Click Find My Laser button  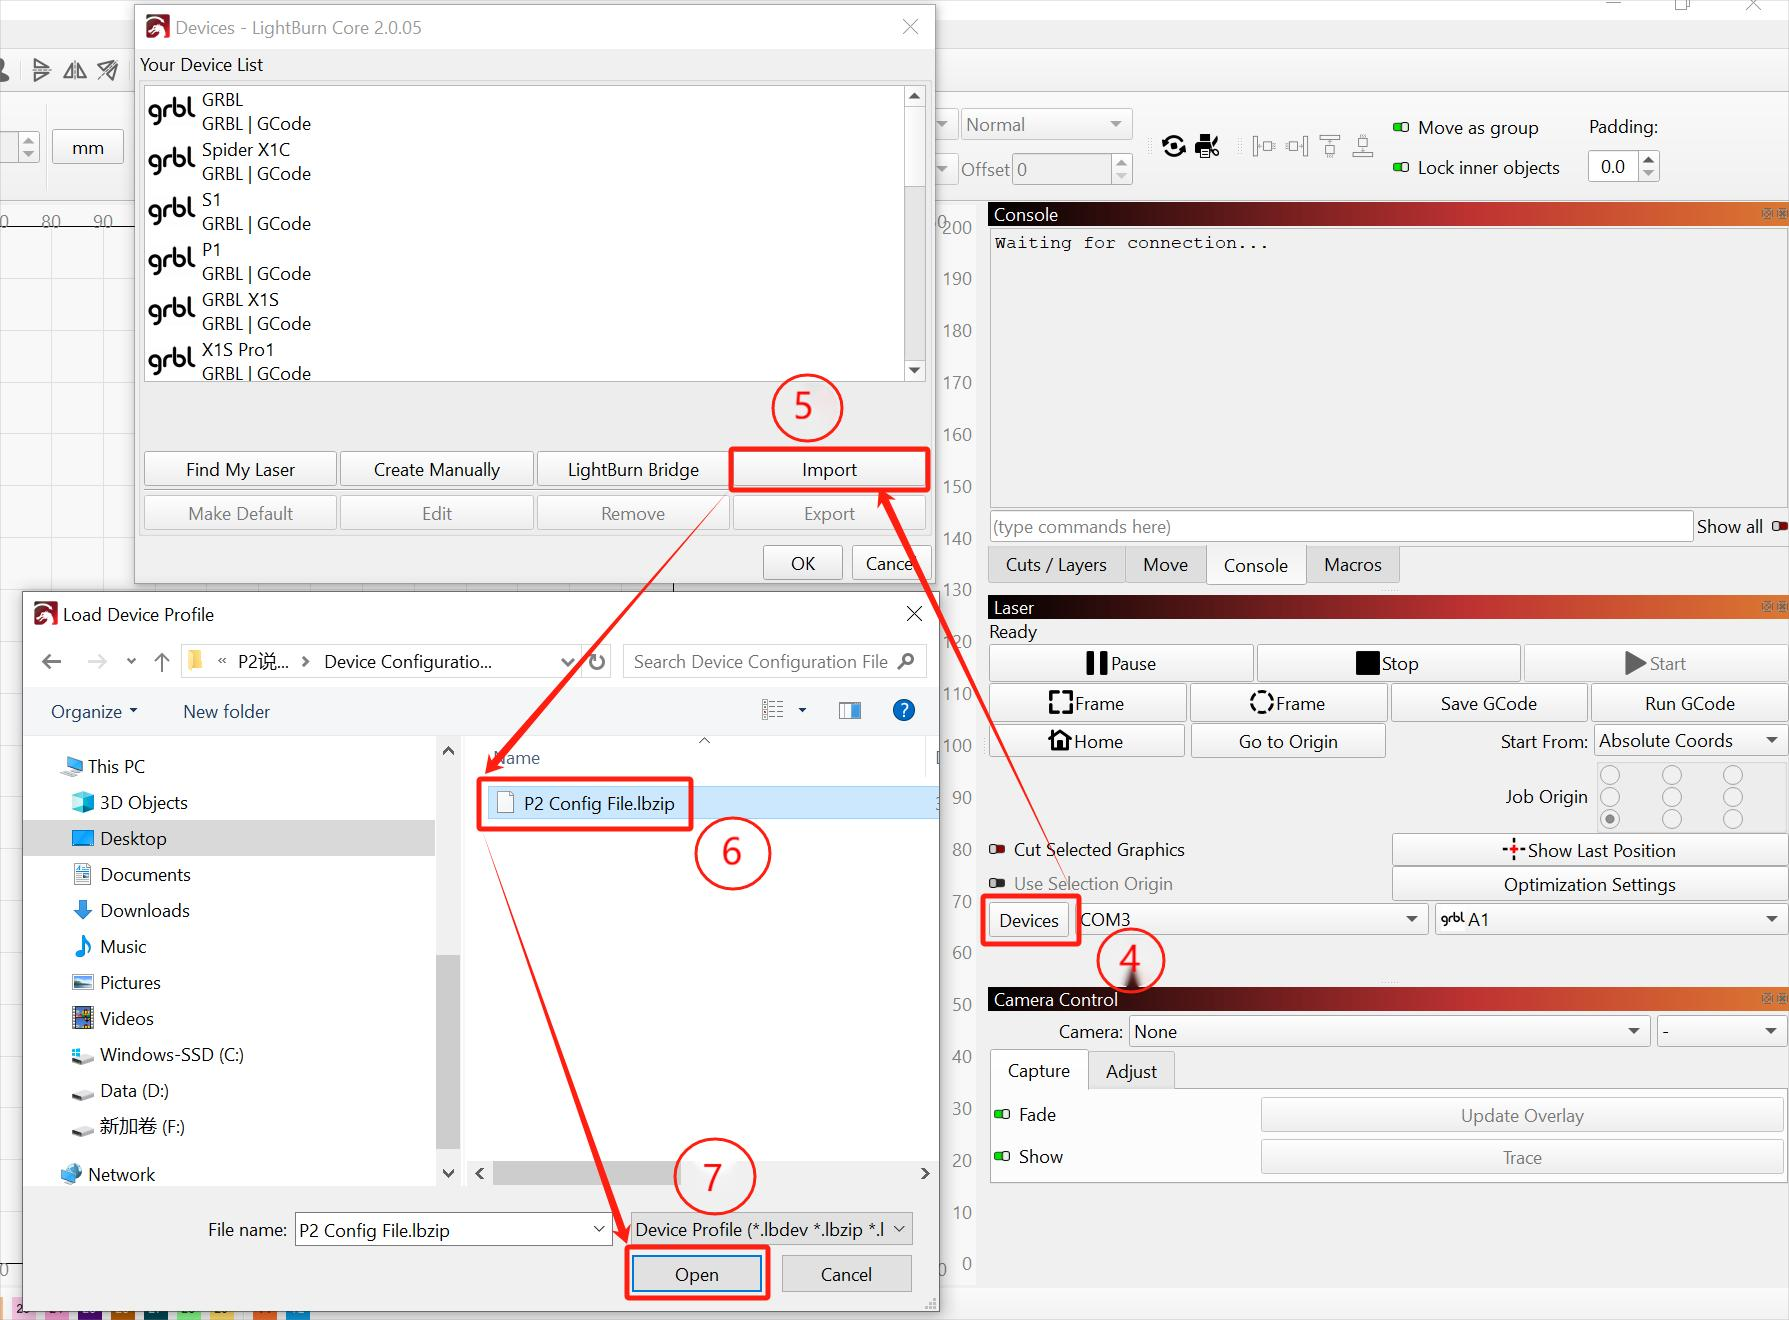240,469
